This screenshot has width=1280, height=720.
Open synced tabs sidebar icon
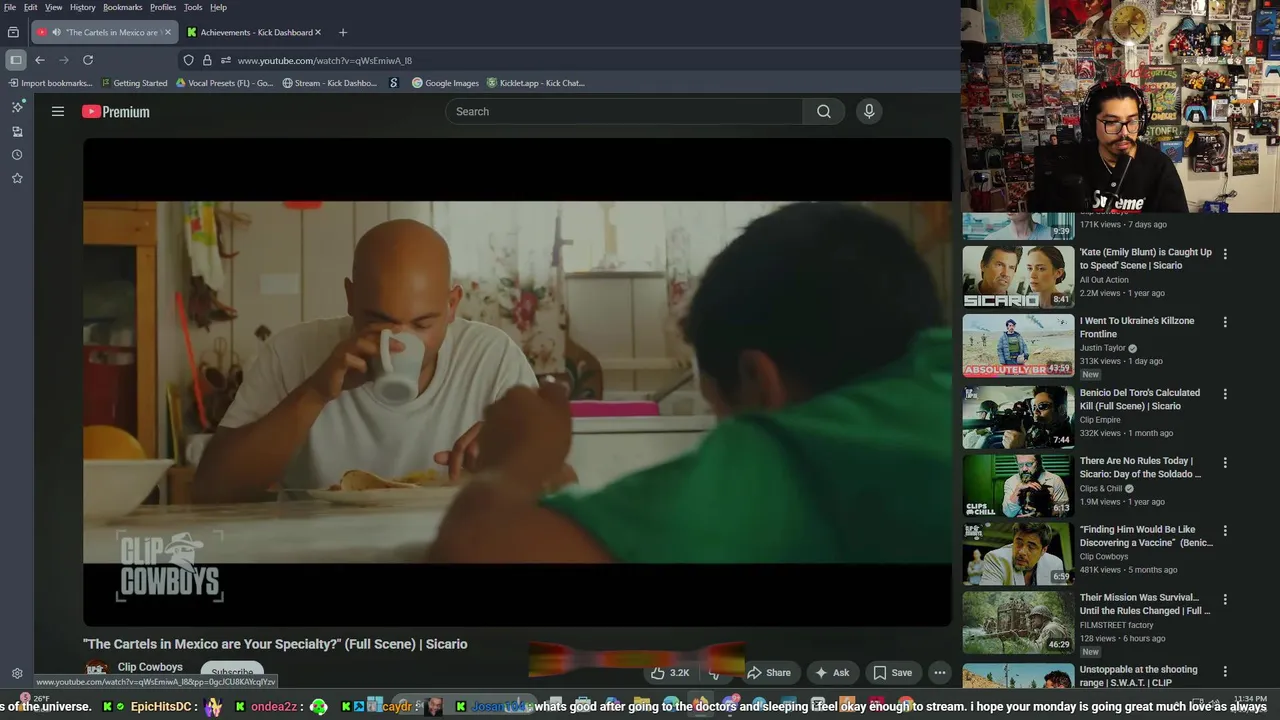[x=17, y=131]
